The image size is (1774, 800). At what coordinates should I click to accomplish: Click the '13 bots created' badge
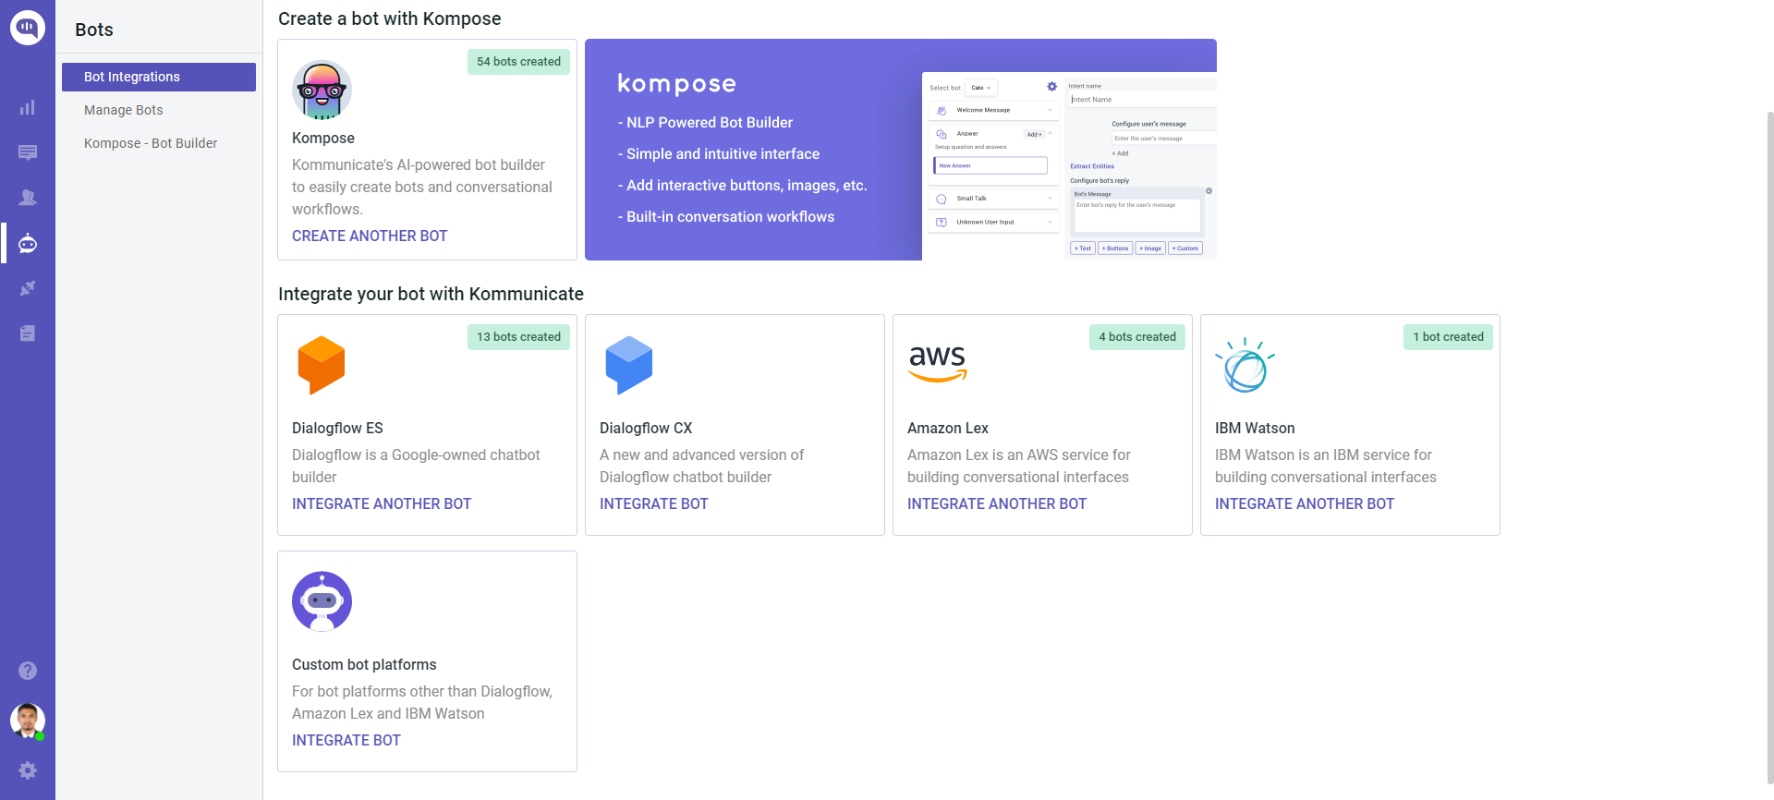pos(519,337)
